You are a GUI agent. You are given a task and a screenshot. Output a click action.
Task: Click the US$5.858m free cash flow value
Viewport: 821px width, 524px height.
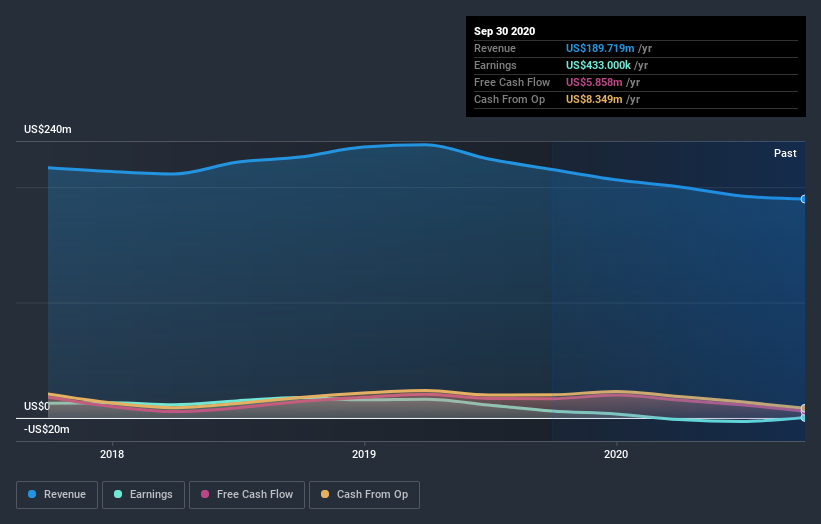pos(594,82)
